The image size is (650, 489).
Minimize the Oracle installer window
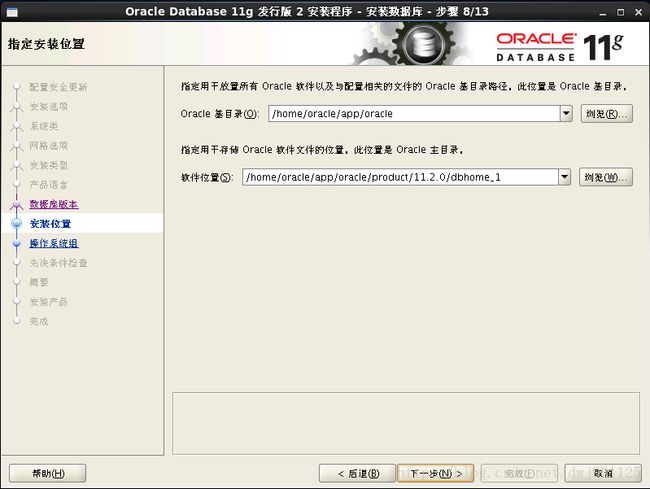coord(603,12)
